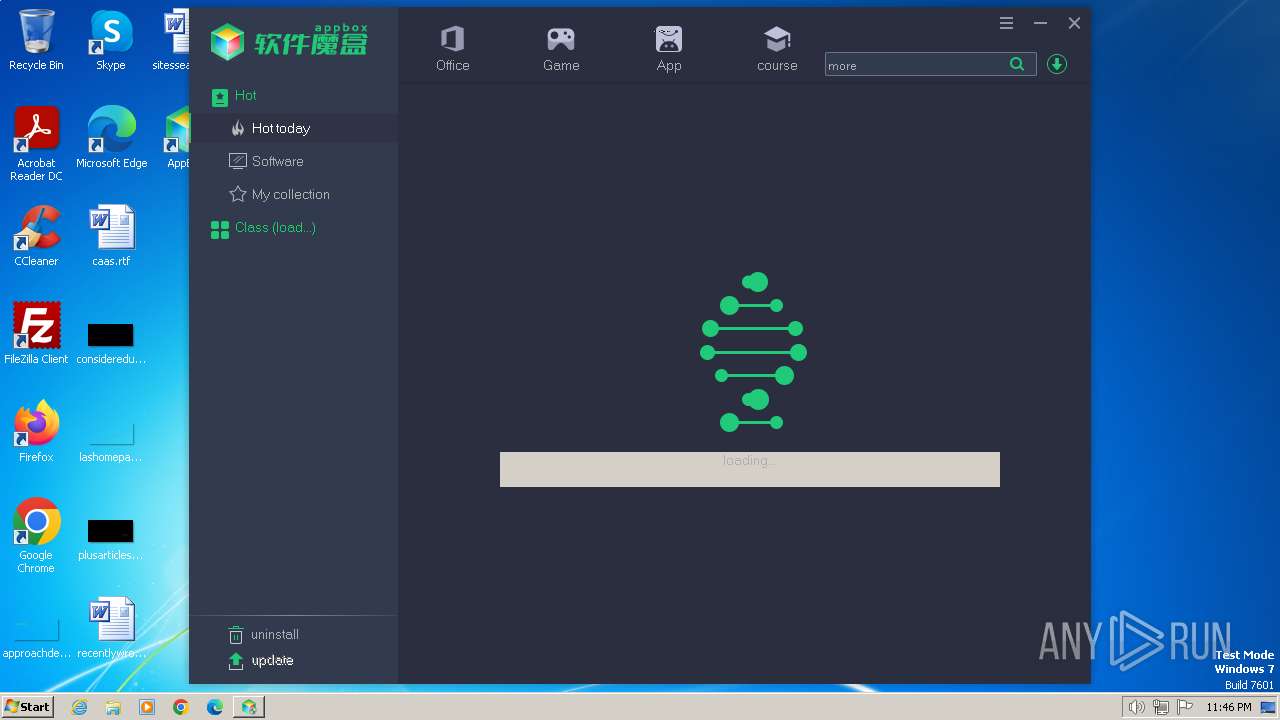Open Firefox desktop shortcut

36,432
